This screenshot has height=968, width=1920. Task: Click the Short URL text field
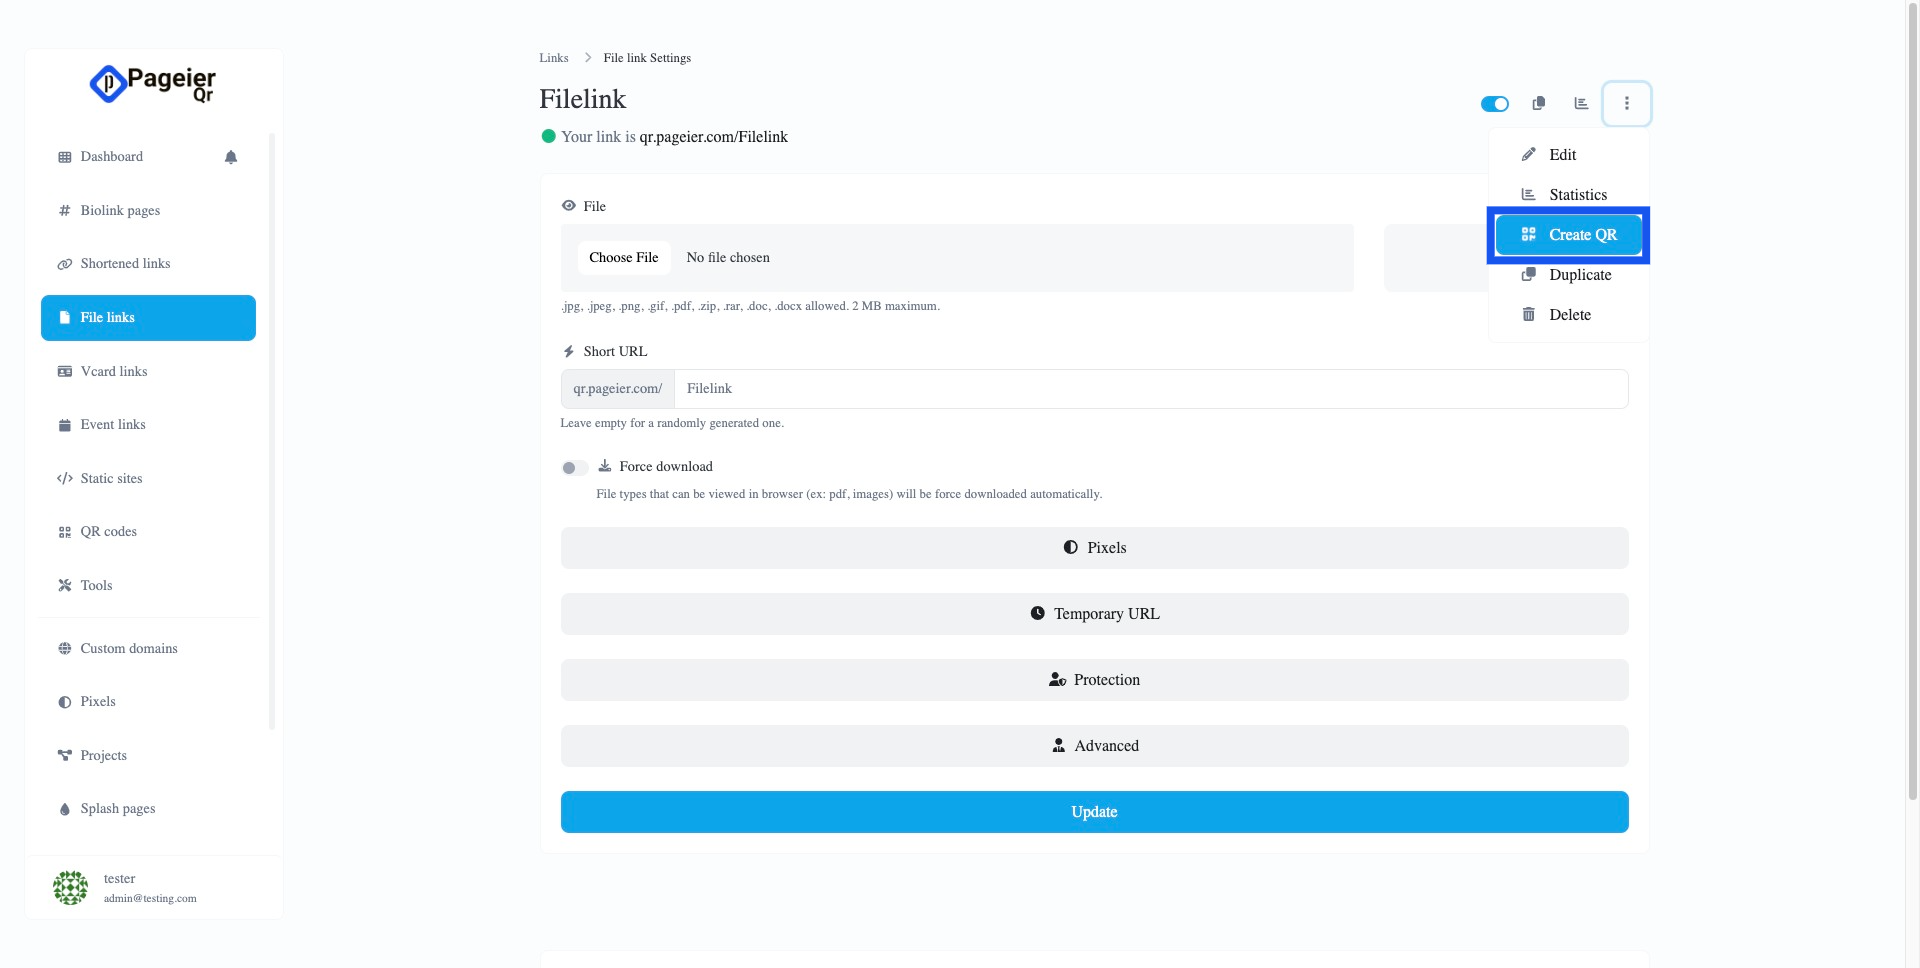(1150, 389)
